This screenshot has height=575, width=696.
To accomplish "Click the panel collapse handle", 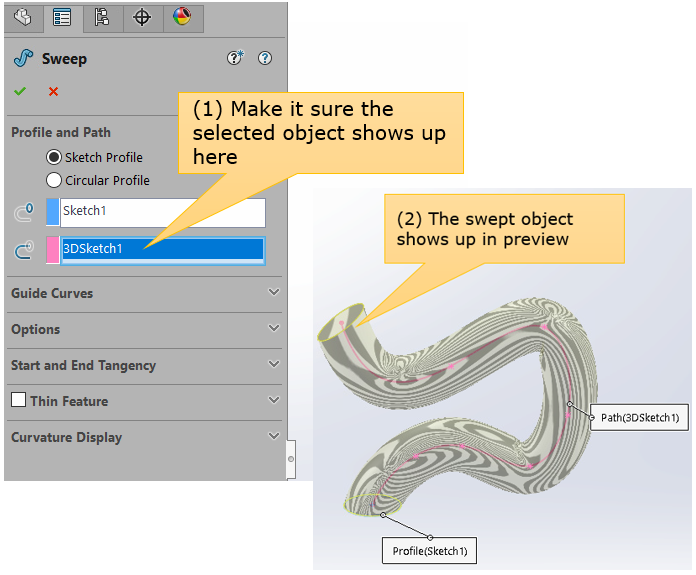I will pyautogui.click(x=291, y=459).
